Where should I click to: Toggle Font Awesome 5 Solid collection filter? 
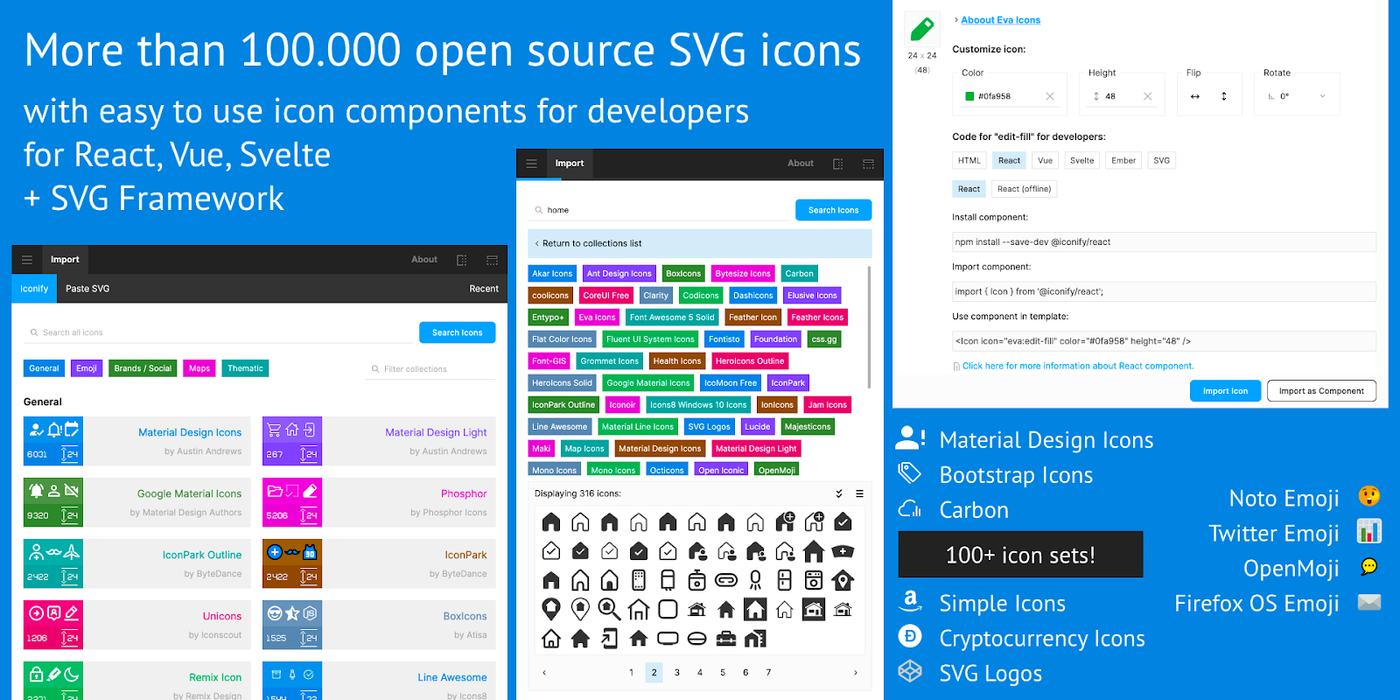(672, 317)
